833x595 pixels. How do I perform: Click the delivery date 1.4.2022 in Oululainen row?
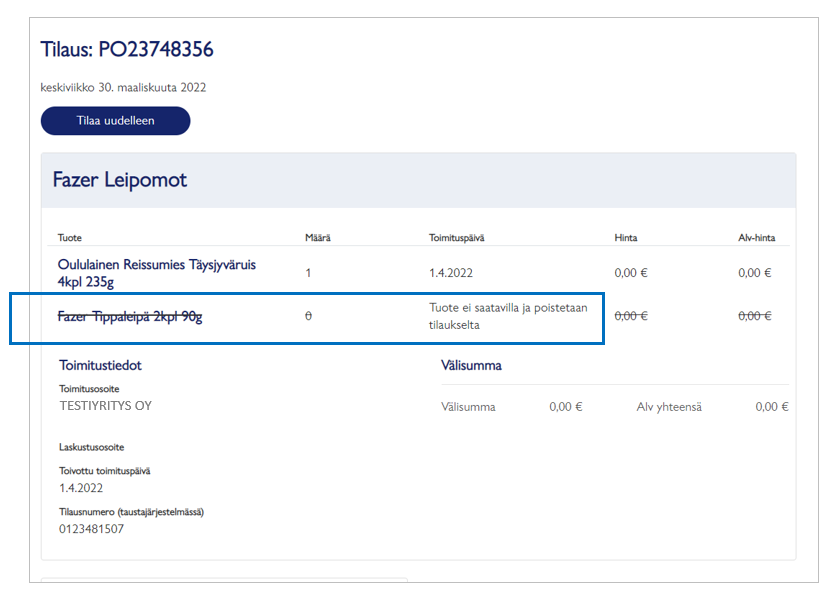[x=451, y=272]
